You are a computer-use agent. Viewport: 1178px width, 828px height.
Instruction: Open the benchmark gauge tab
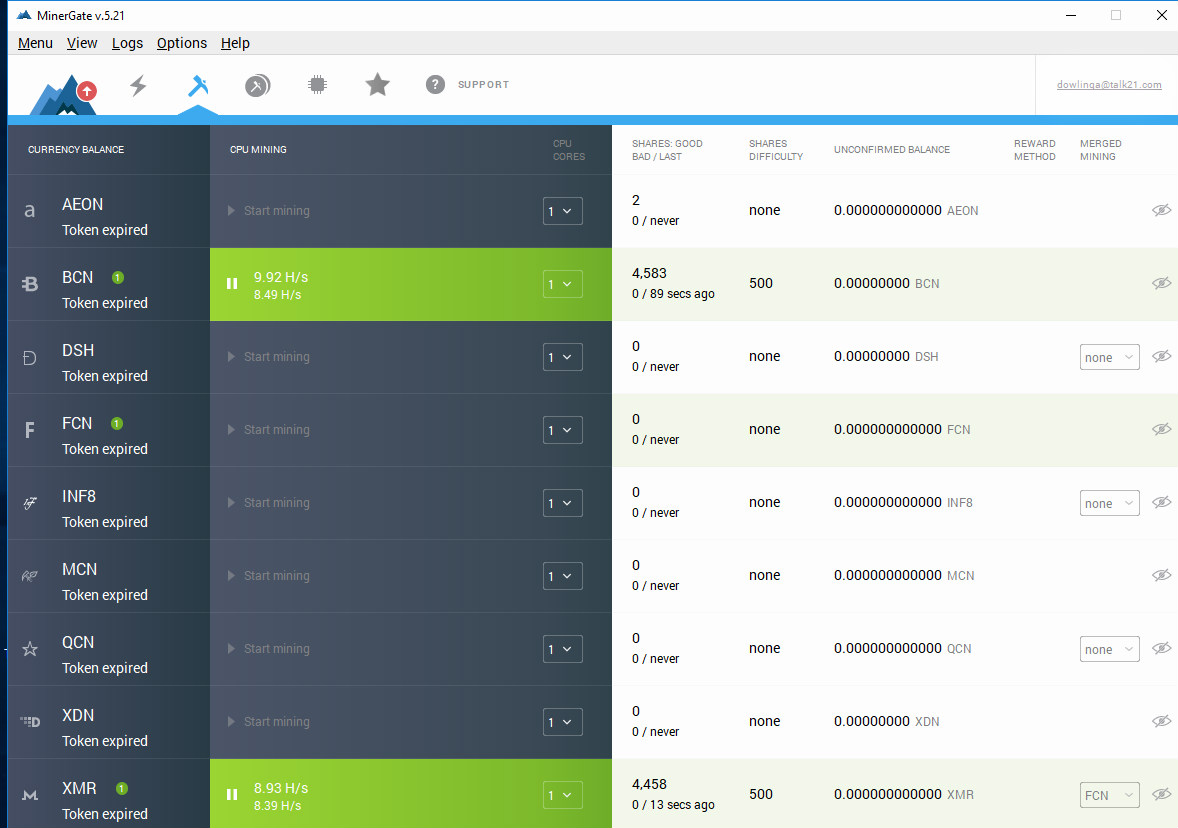[x=258, y=86]
